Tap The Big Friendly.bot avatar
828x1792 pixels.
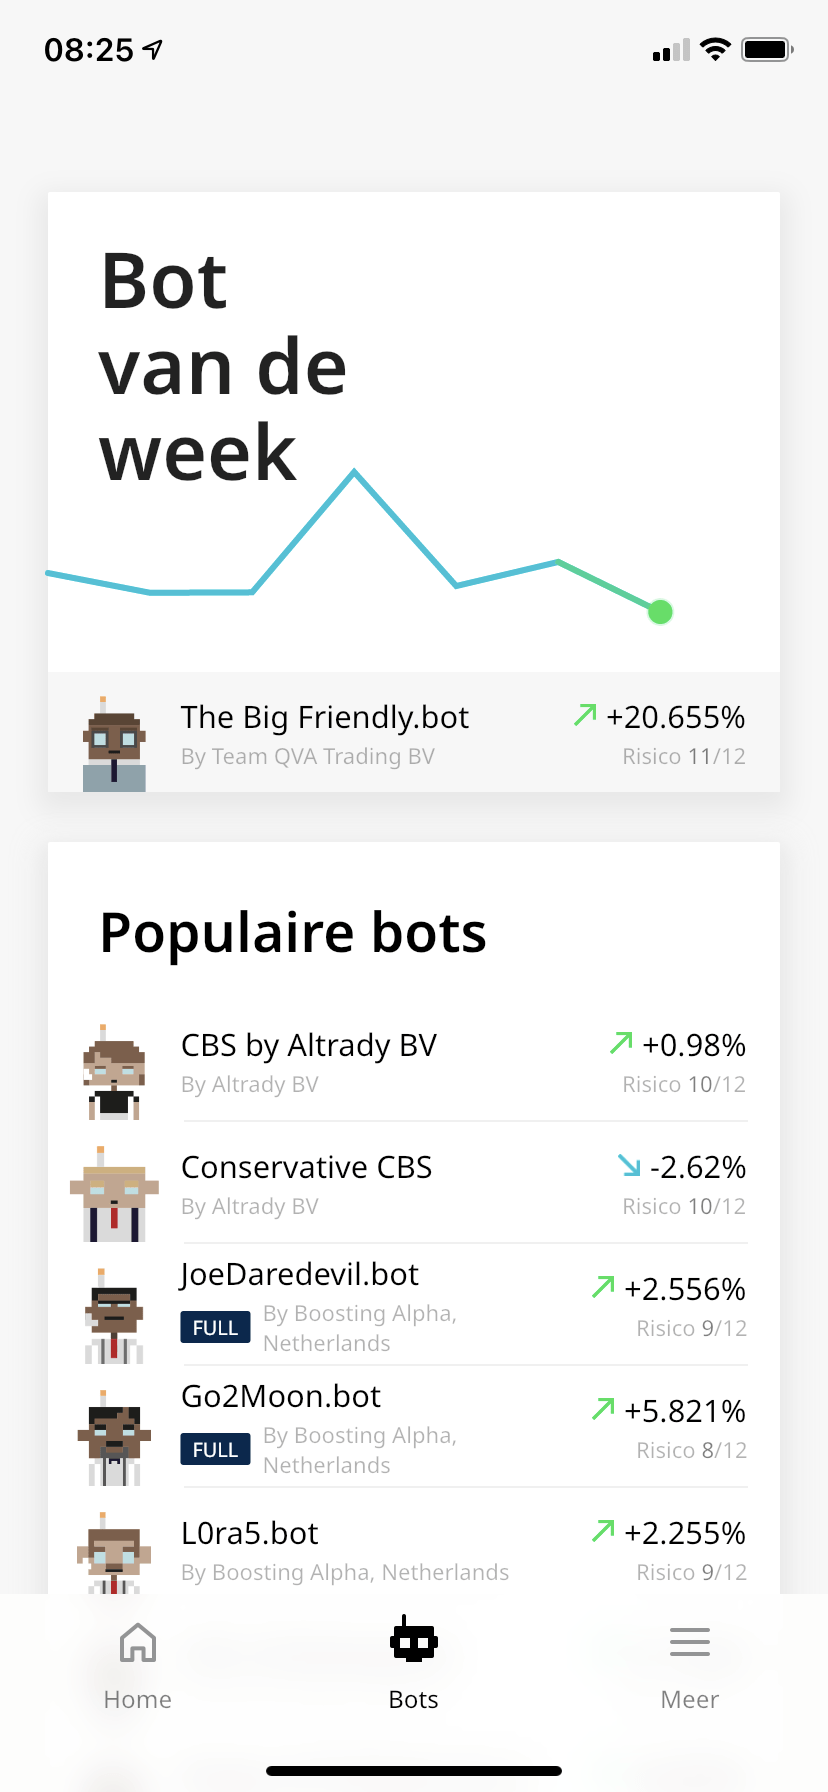click(x=114, y=745)
